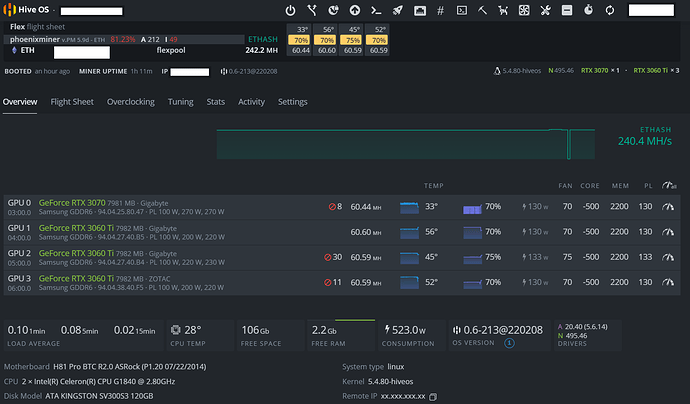Click the CPU TEMP 28° tile

pyautogui.click(x=198, y=335)
